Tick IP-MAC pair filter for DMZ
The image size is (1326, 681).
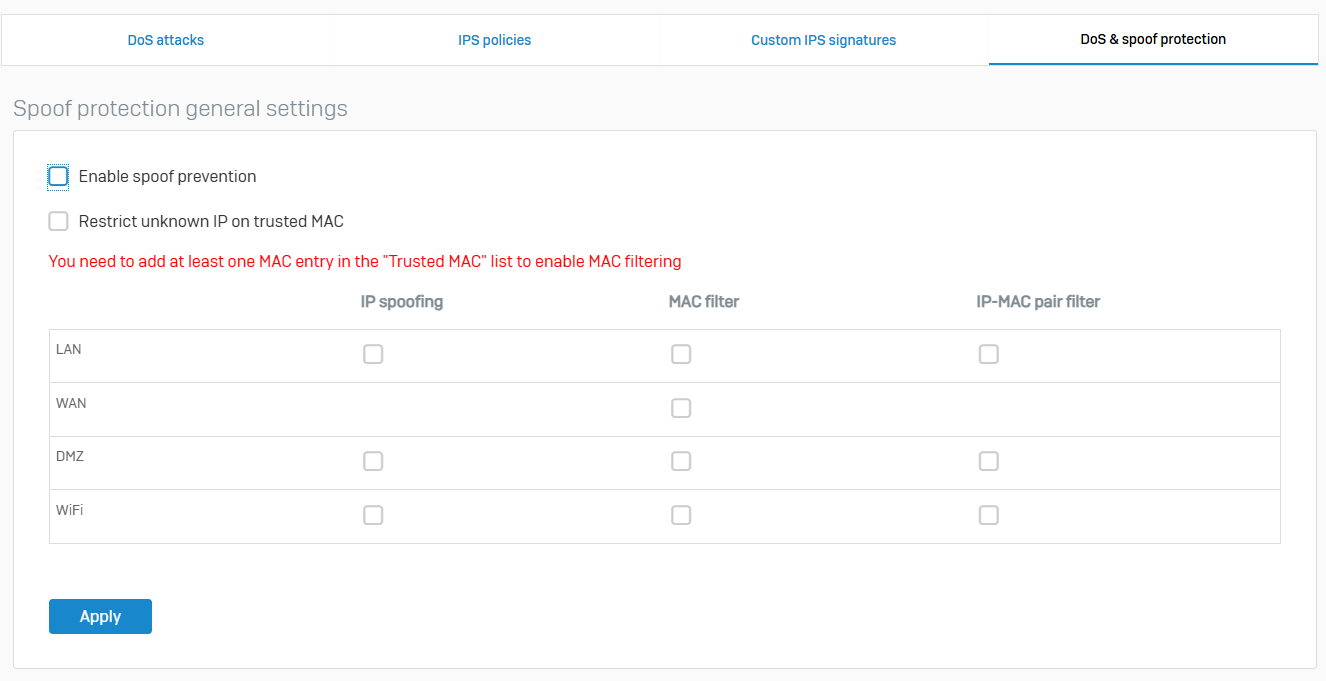tap(989, 461)
